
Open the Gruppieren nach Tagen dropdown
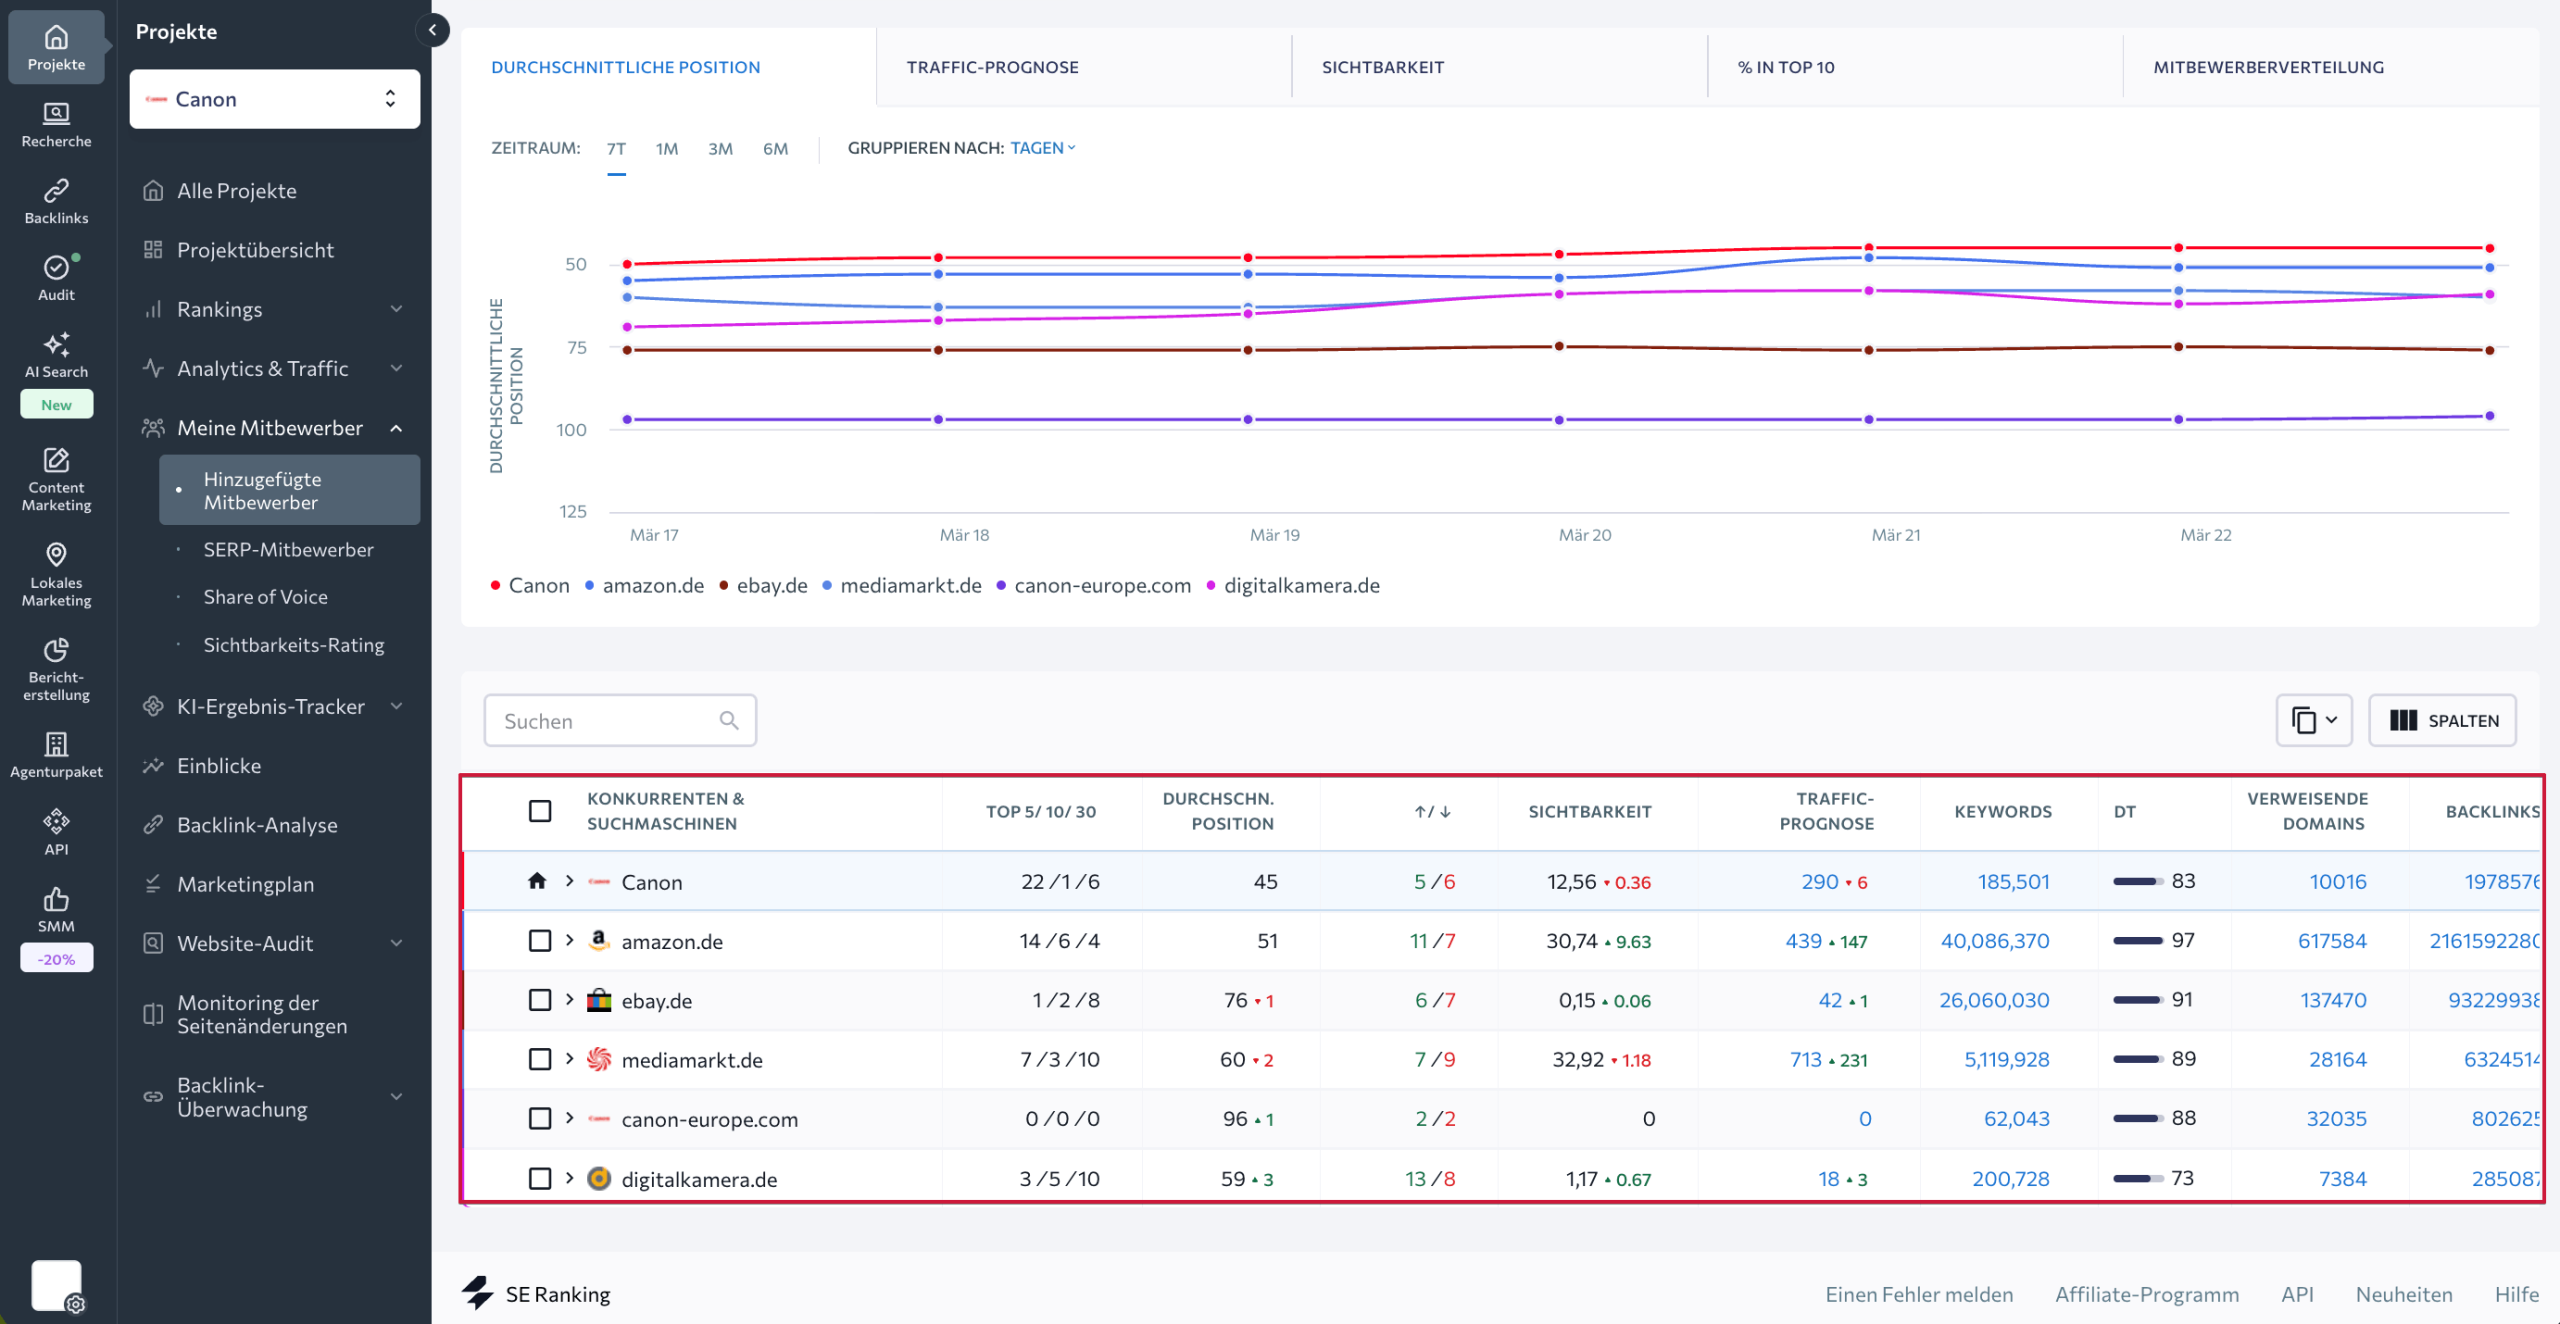[x=1040, y=147]
